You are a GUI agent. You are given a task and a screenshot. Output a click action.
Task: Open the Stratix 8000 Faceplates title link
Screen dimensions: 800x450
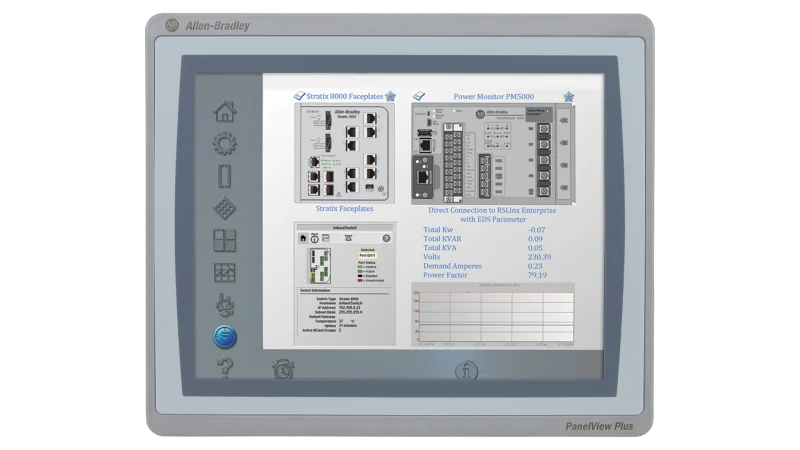[x=345, y=96]
